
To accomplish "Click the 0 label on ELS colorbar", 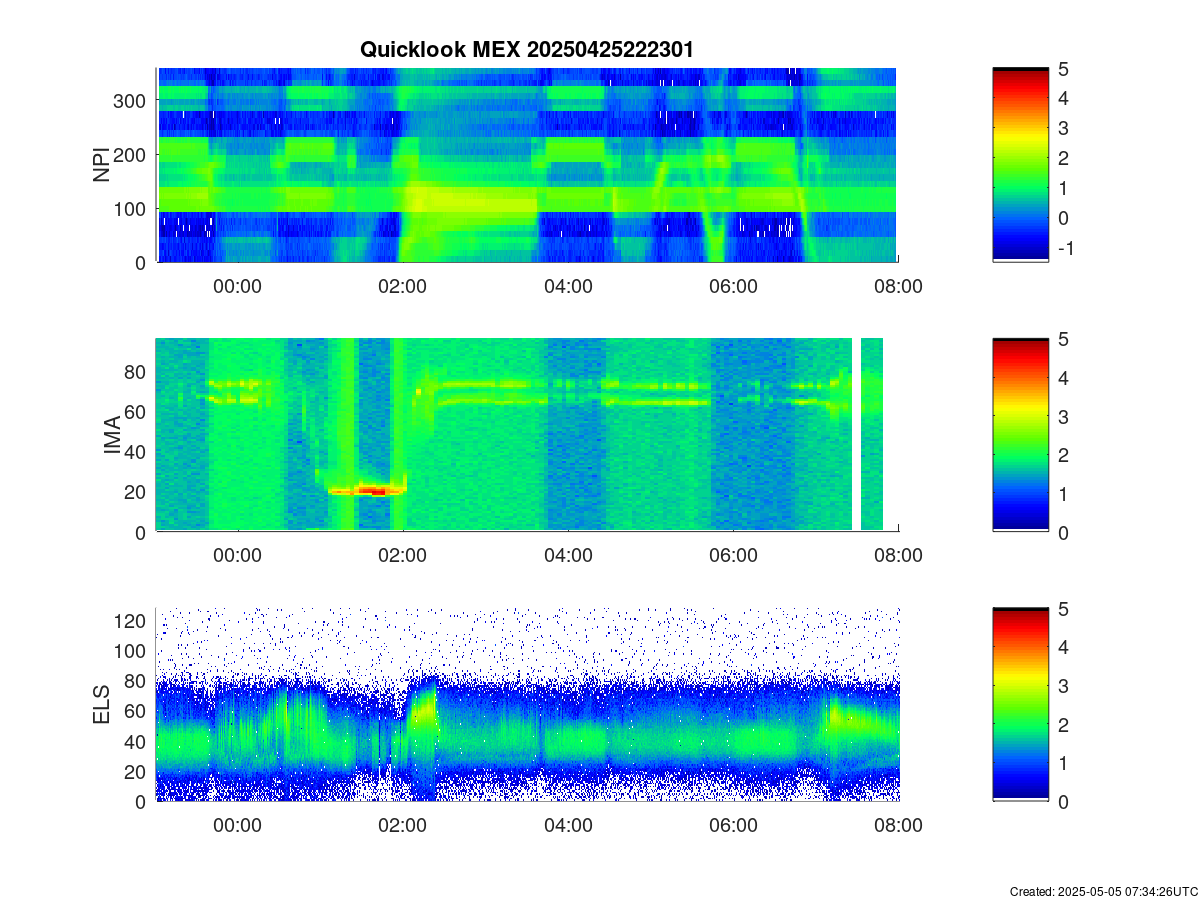I will pyautogui.click(x=1064, y=801).
